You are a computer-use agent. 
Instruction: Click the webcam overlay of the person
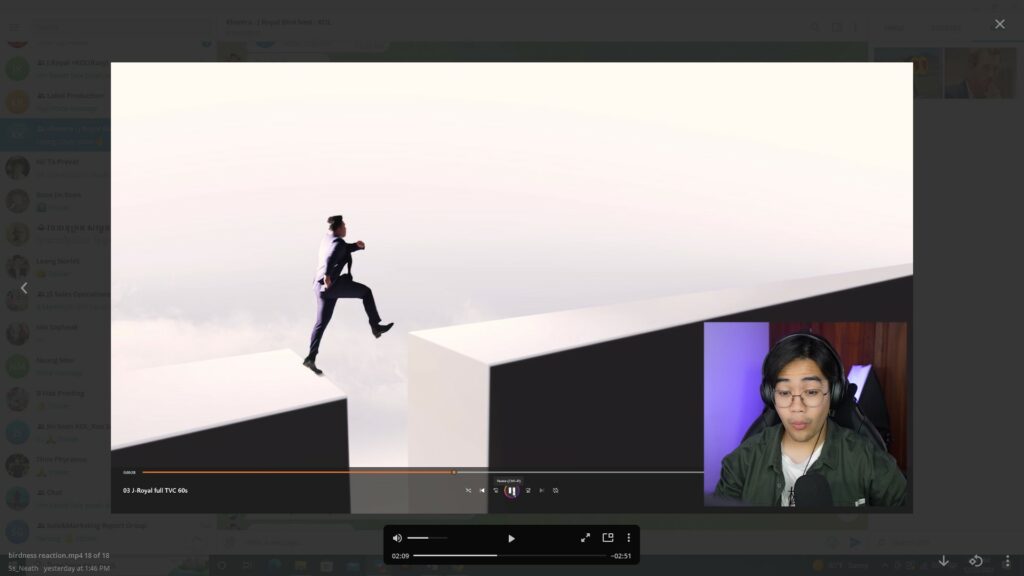tap(805, 414)
